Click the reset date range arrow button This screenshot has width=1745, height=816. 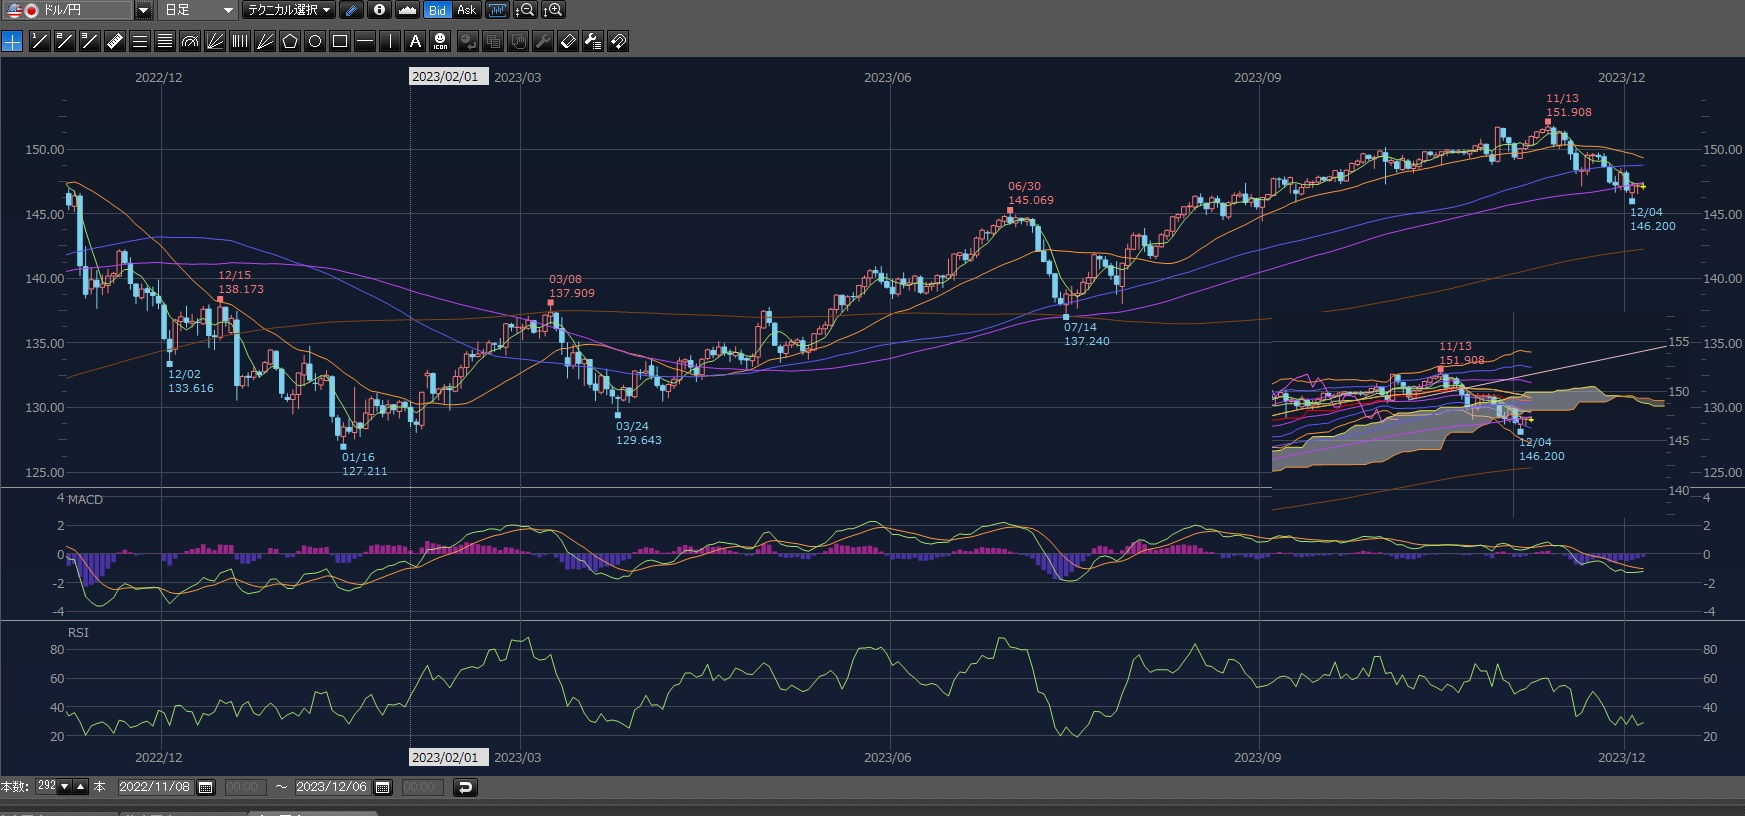(465, 788)
